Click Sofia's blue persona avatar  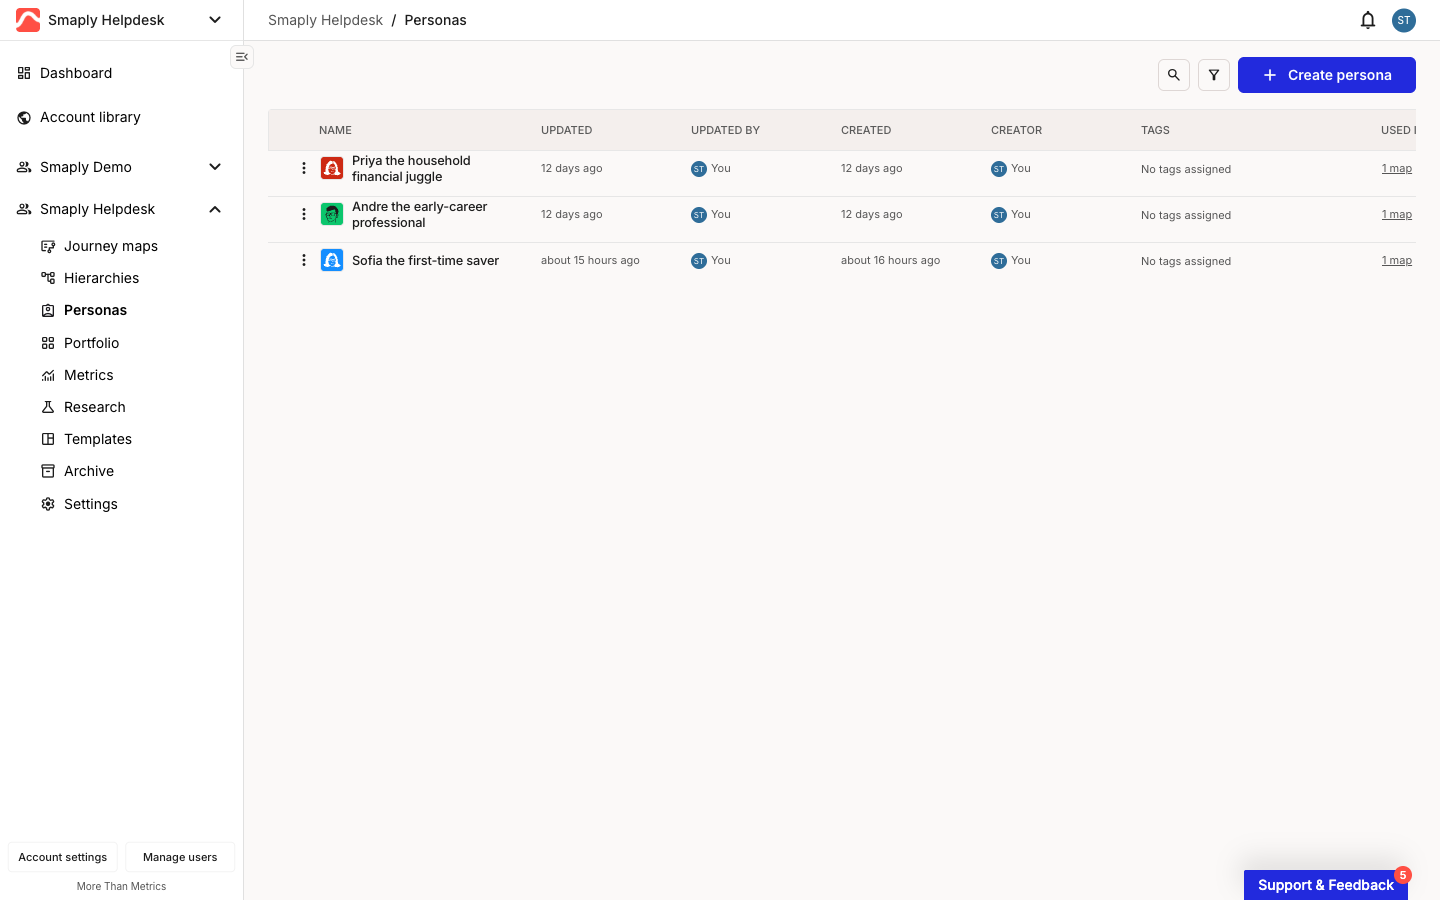[x=332, y=260]
